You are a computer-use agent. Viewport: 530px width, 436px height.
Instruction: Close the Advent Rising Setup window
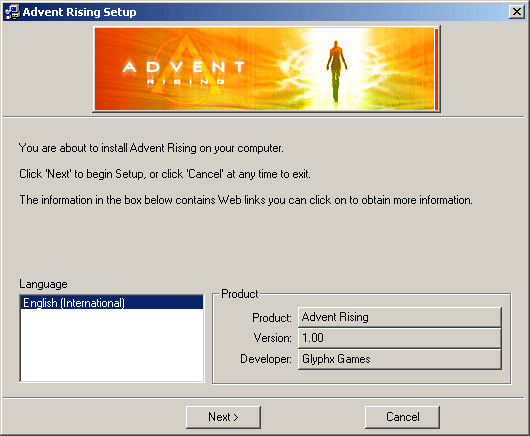[516, 12]
